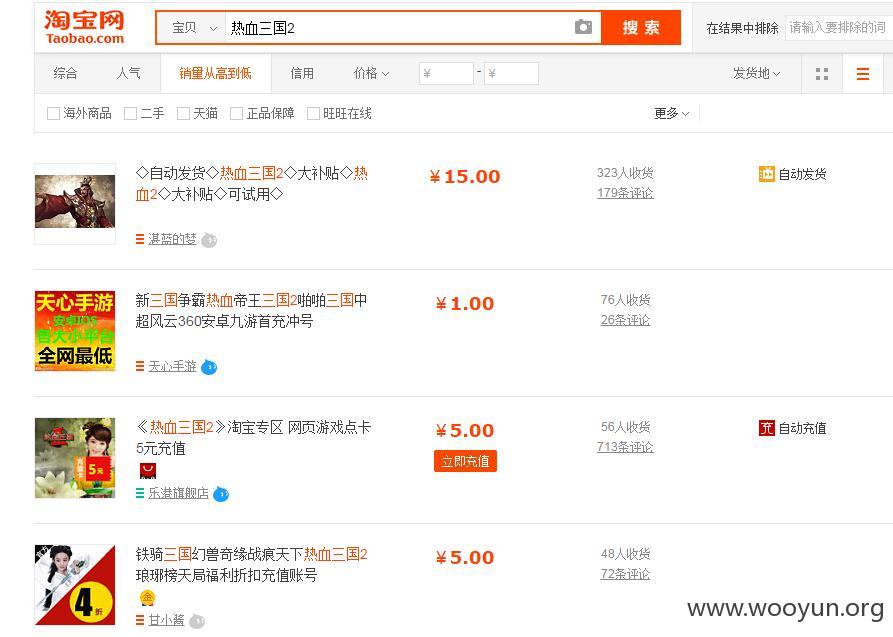Click Tmall badge under 热血三国2 点卡 listing
The image size is (893, 637).
(x=148, y=471)
